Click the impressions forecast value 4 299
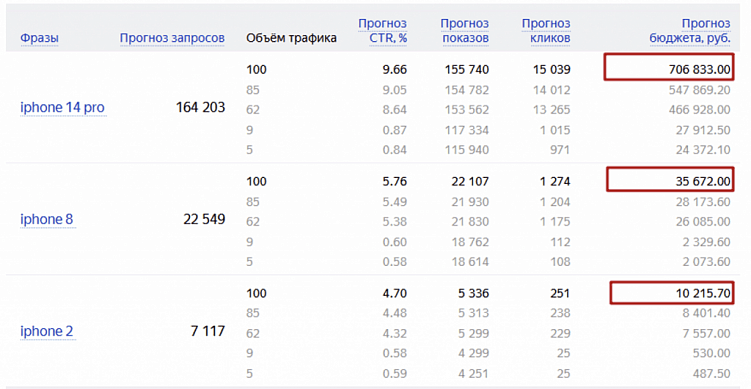This screenshot has height=389, width=751. [474, 354]
